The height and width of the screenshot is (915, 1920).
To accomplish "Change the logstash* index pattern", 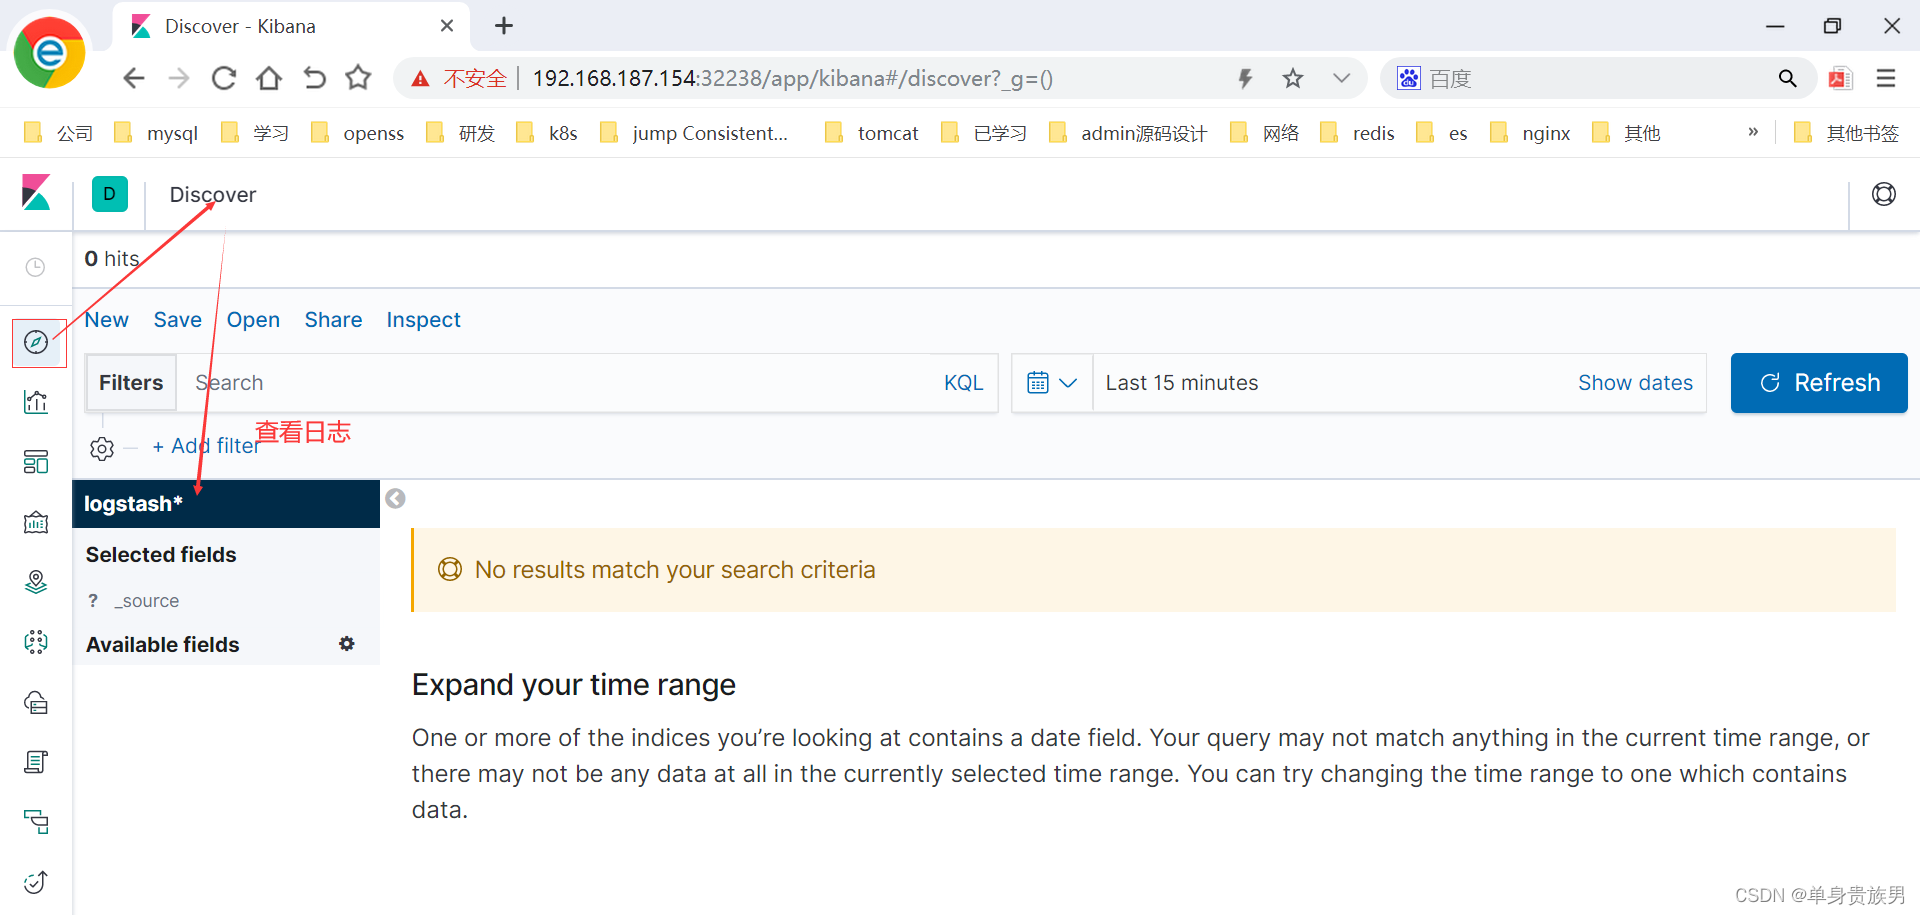I will coord(226,504).
